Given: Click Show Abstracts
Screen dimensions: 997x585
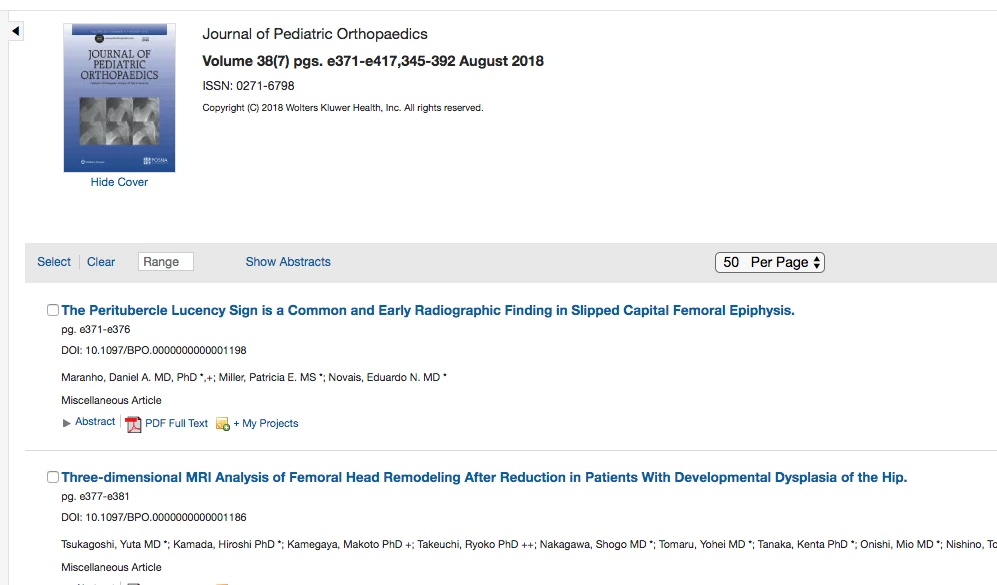Looking at the screenshot, I should [x=288, y=262].
